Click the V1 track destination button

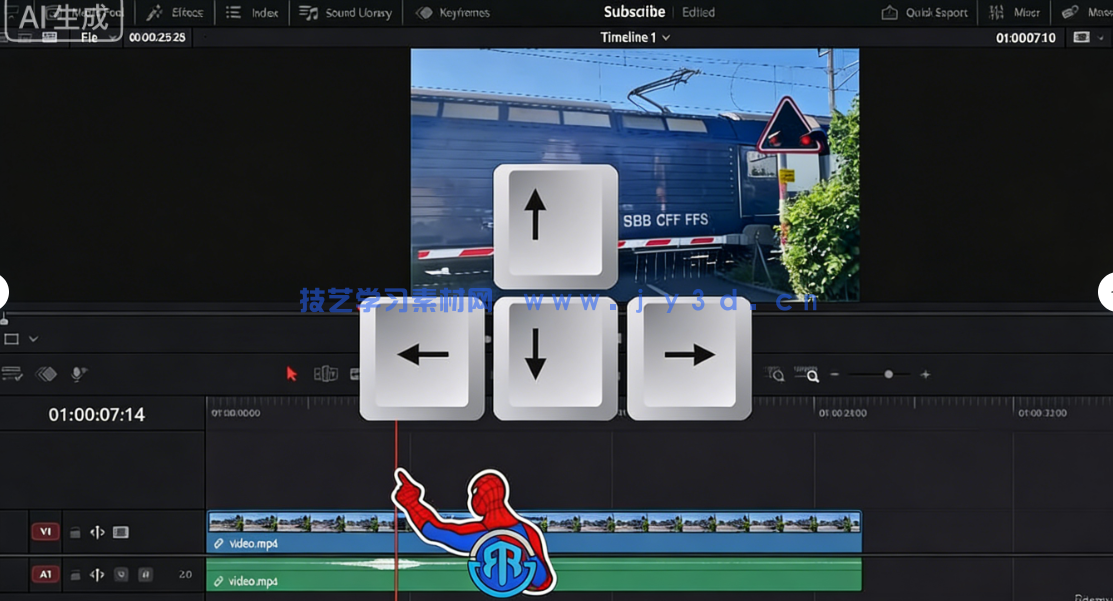click(45, 532)
